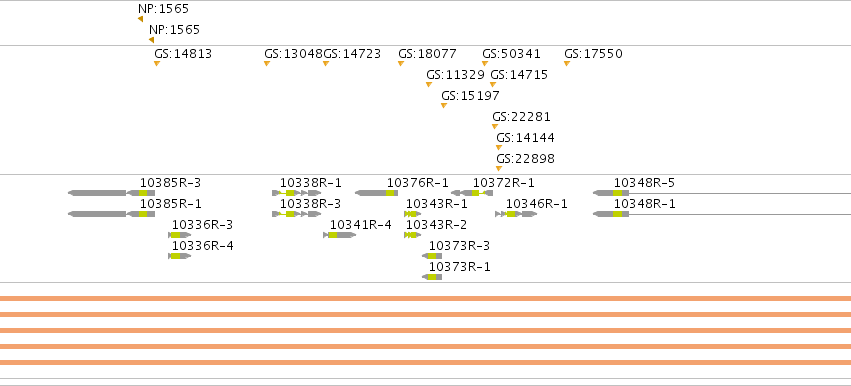Screen dimensions: 851x386
Task: Click the 10348R-5 label text
Action: (x=644, y=183)
